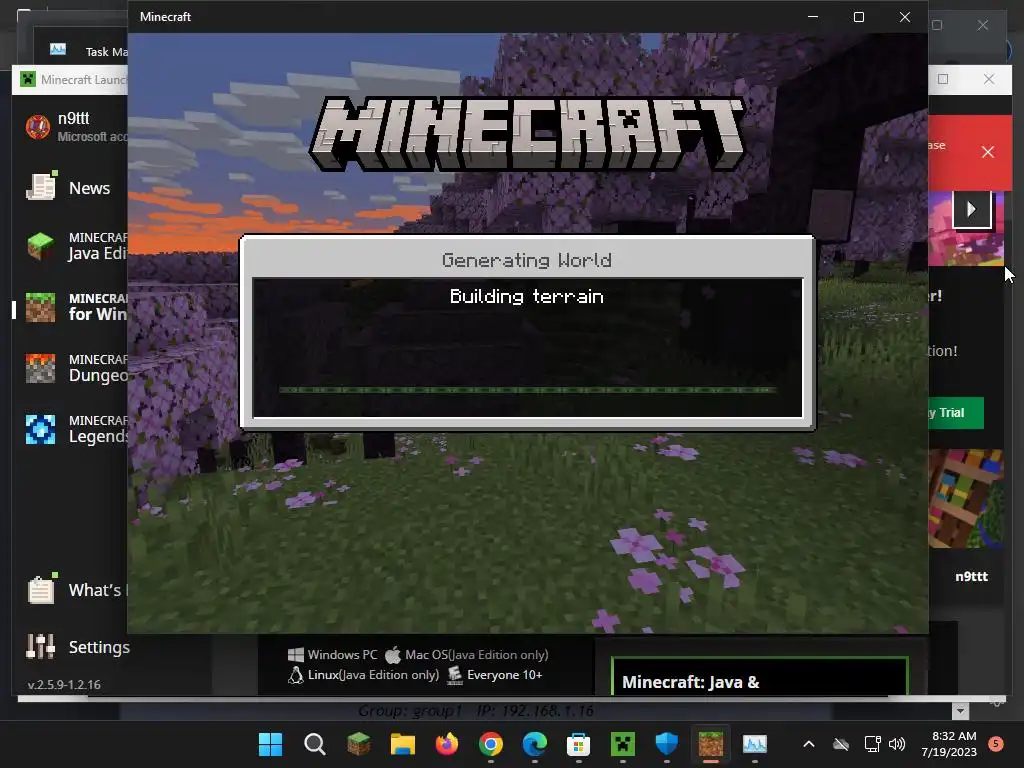Open the grass block app next to Search
Image resolution: width=1024 pixels, height=768 pixels.
[359, 744]
